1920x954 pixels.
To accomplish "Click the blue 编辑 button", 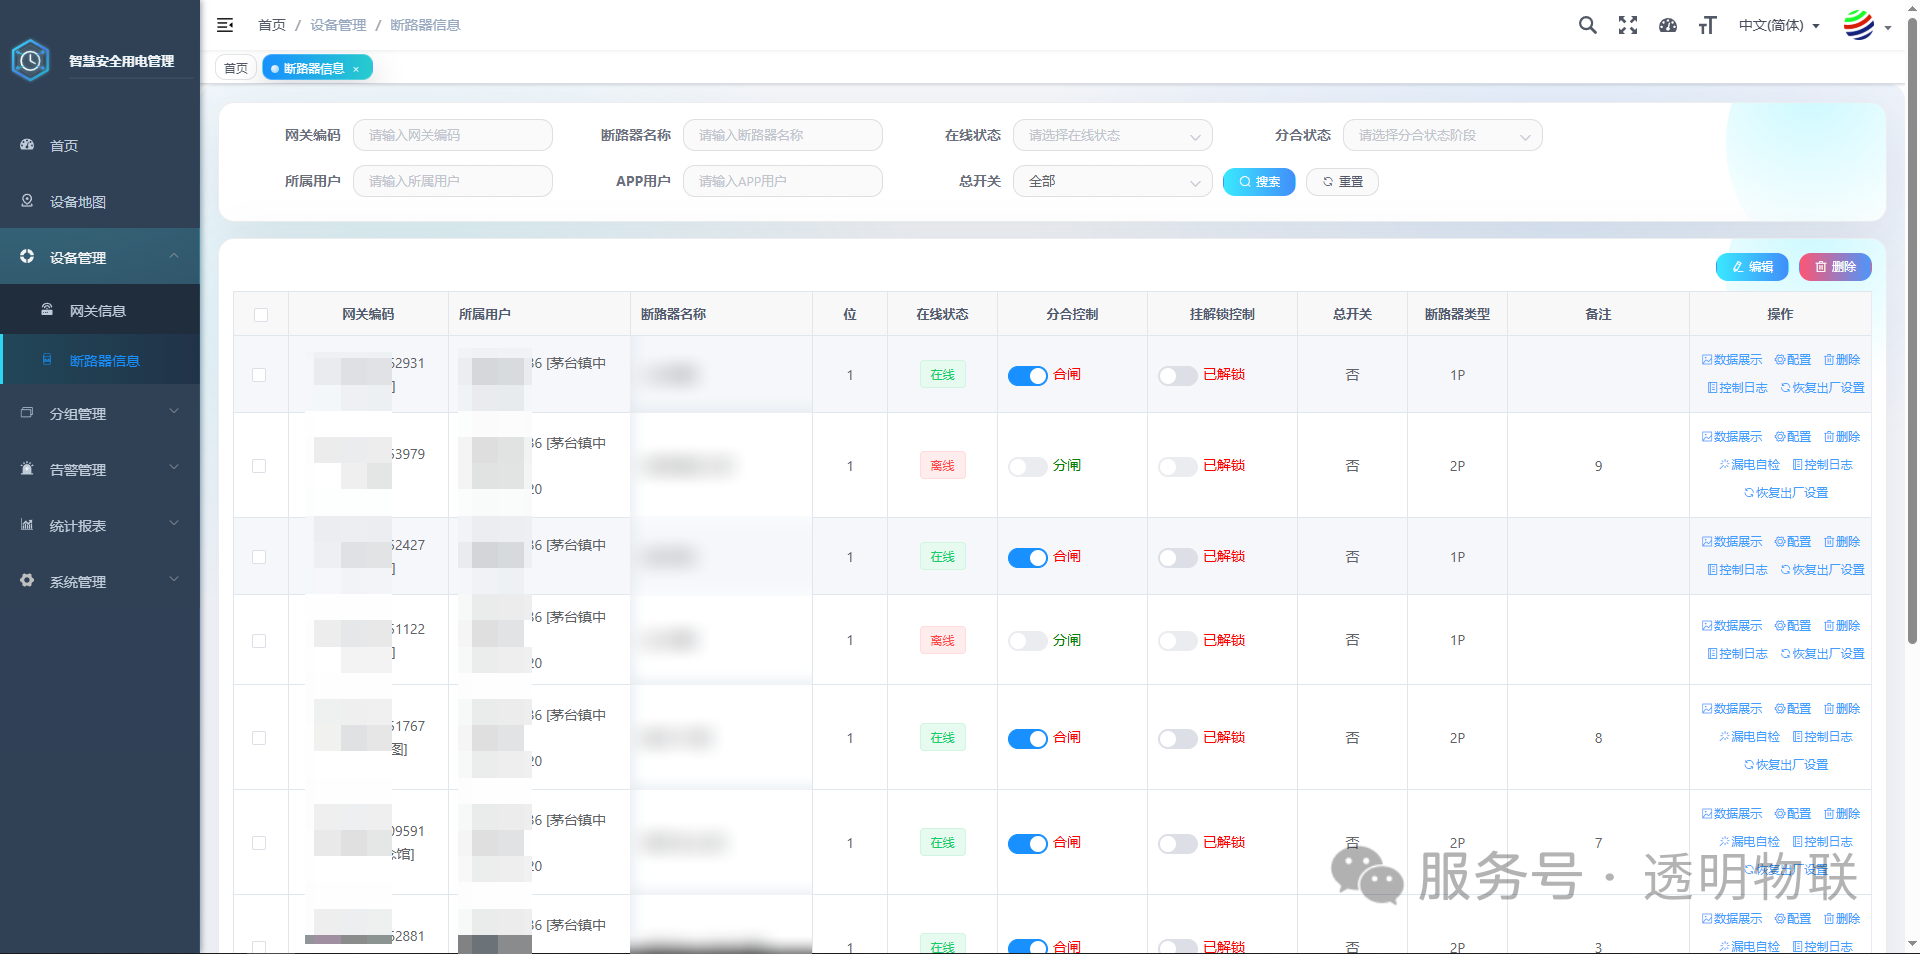I will (1752, 267).
